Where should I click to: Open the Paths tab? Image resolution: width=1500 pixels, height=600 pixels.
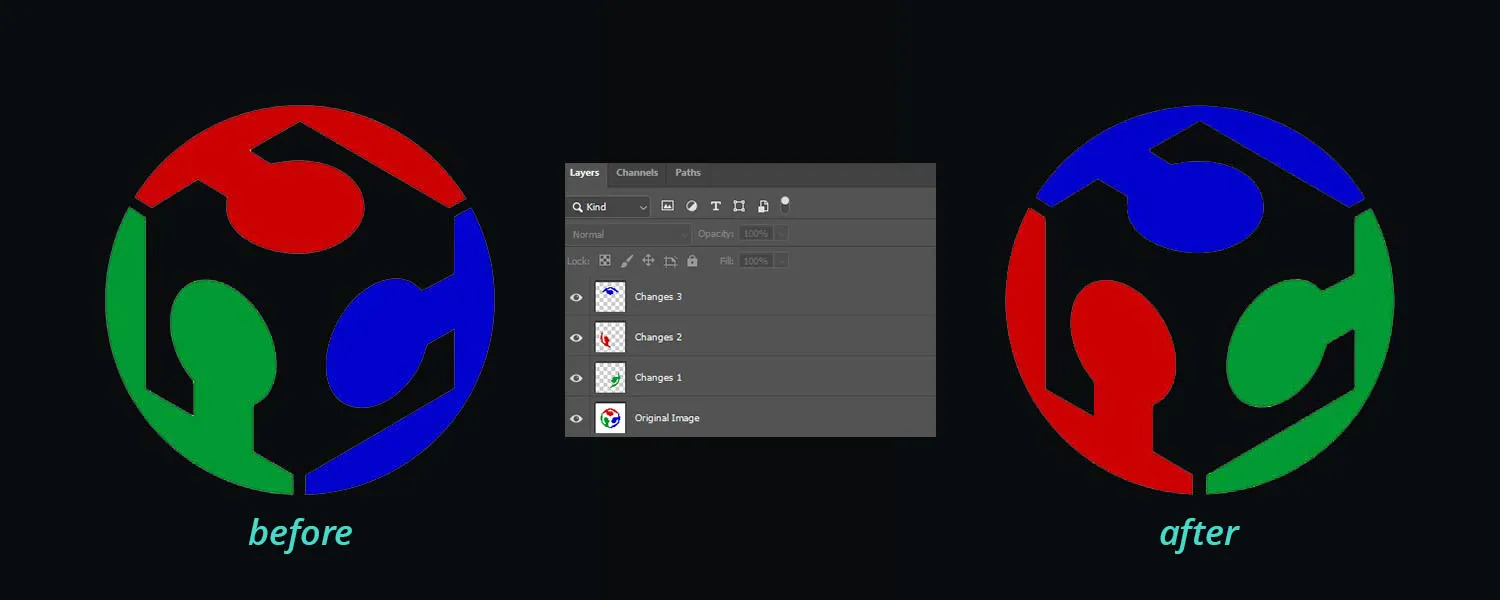click(687, 173)
